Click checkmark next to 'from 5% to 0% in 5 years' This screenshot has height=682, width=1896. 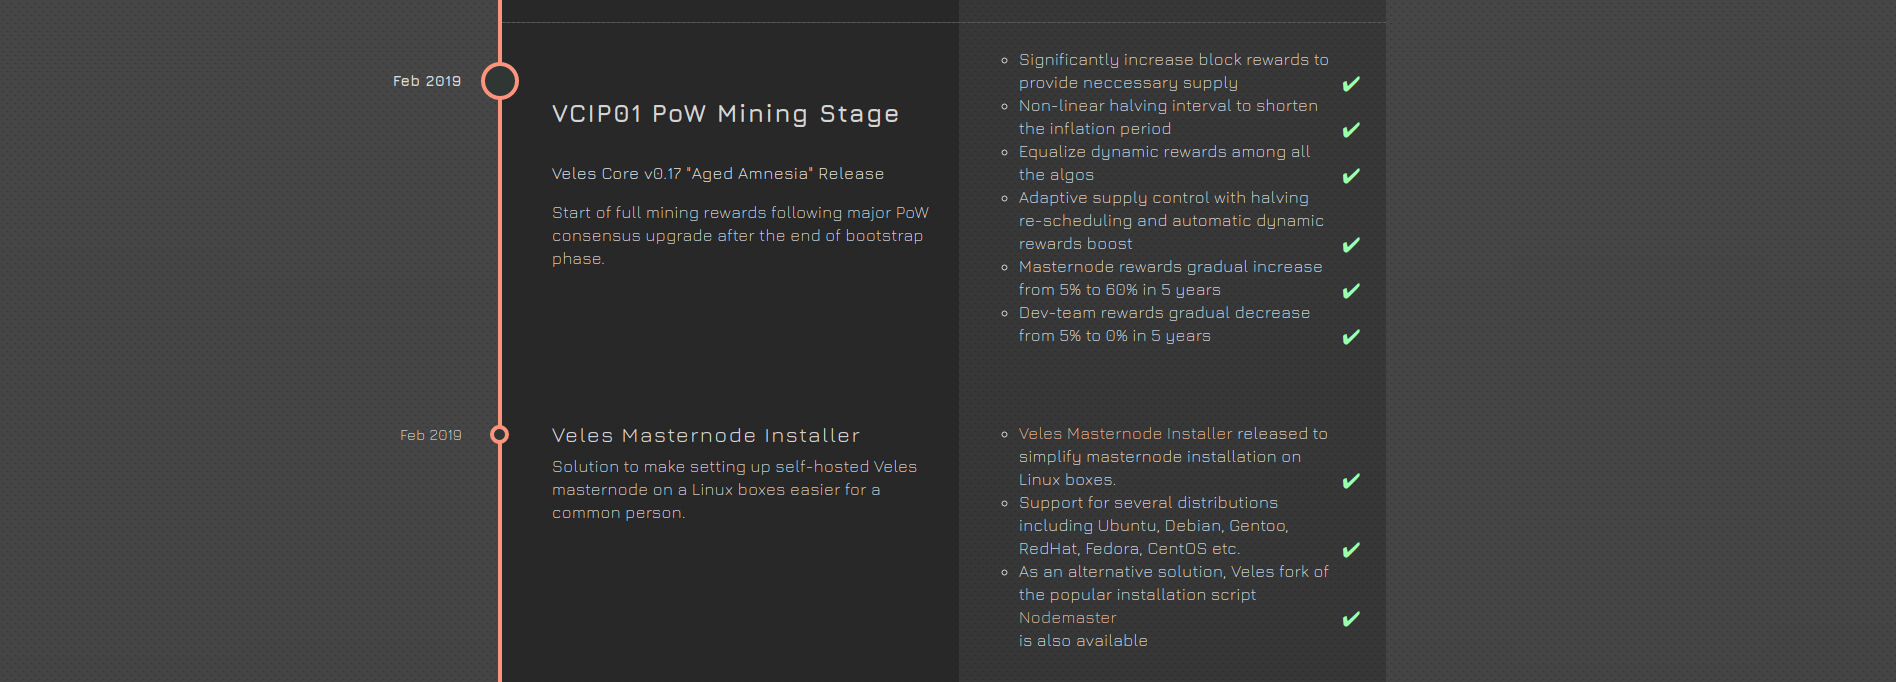pos(1351,337)
